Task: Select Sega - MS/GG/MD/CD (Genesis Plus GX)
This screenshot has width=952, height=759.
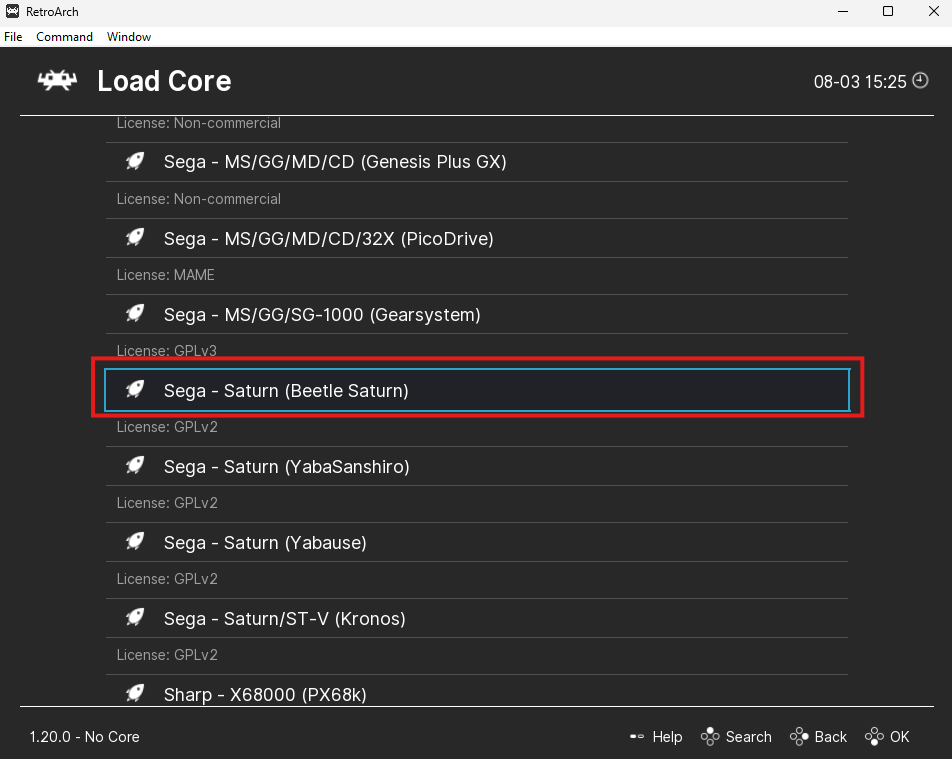Action: tap(477, 162)
